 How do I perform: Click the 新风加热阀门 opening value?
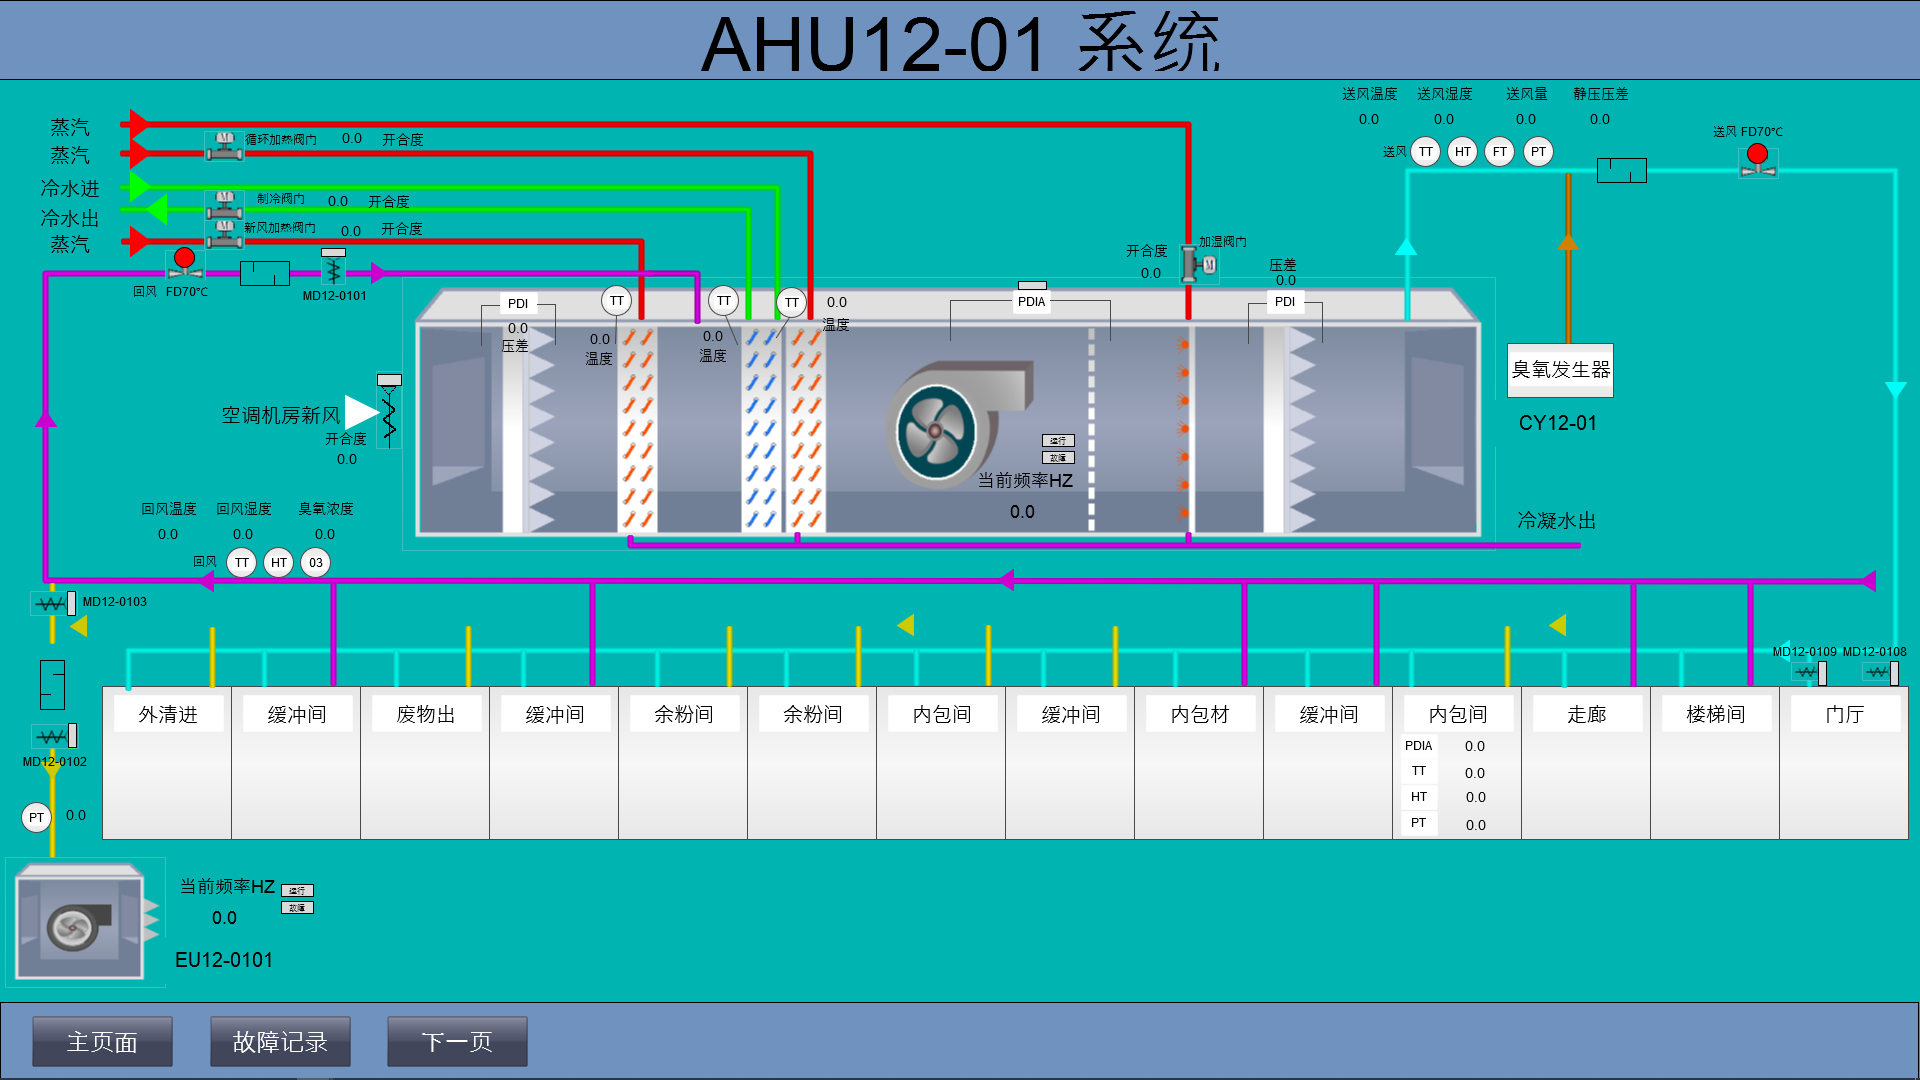click(x=350, y=231)
